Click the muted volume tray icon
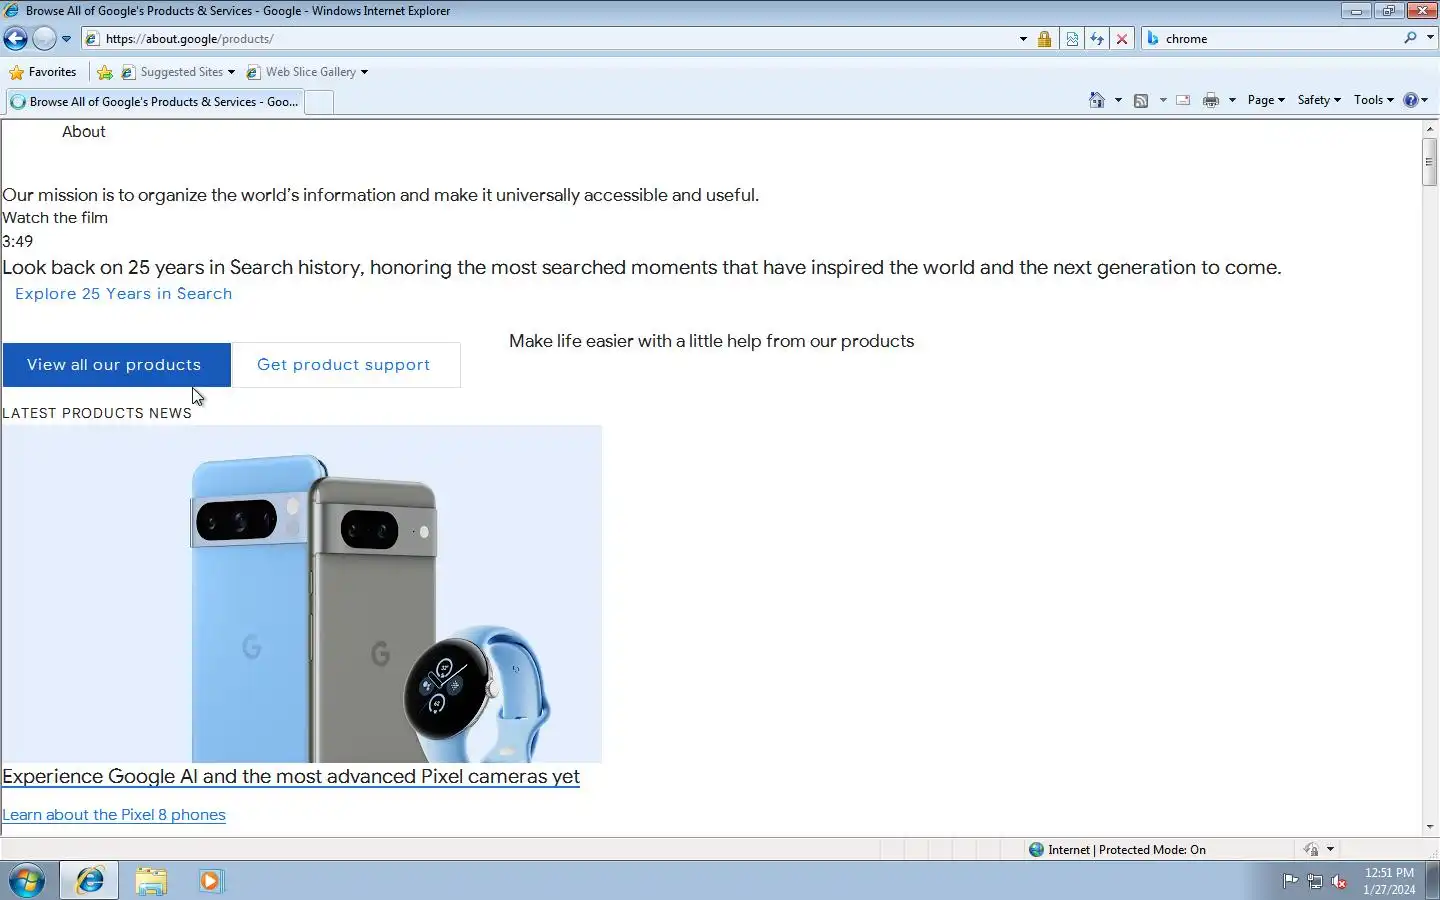 (x=1339, y=881)
